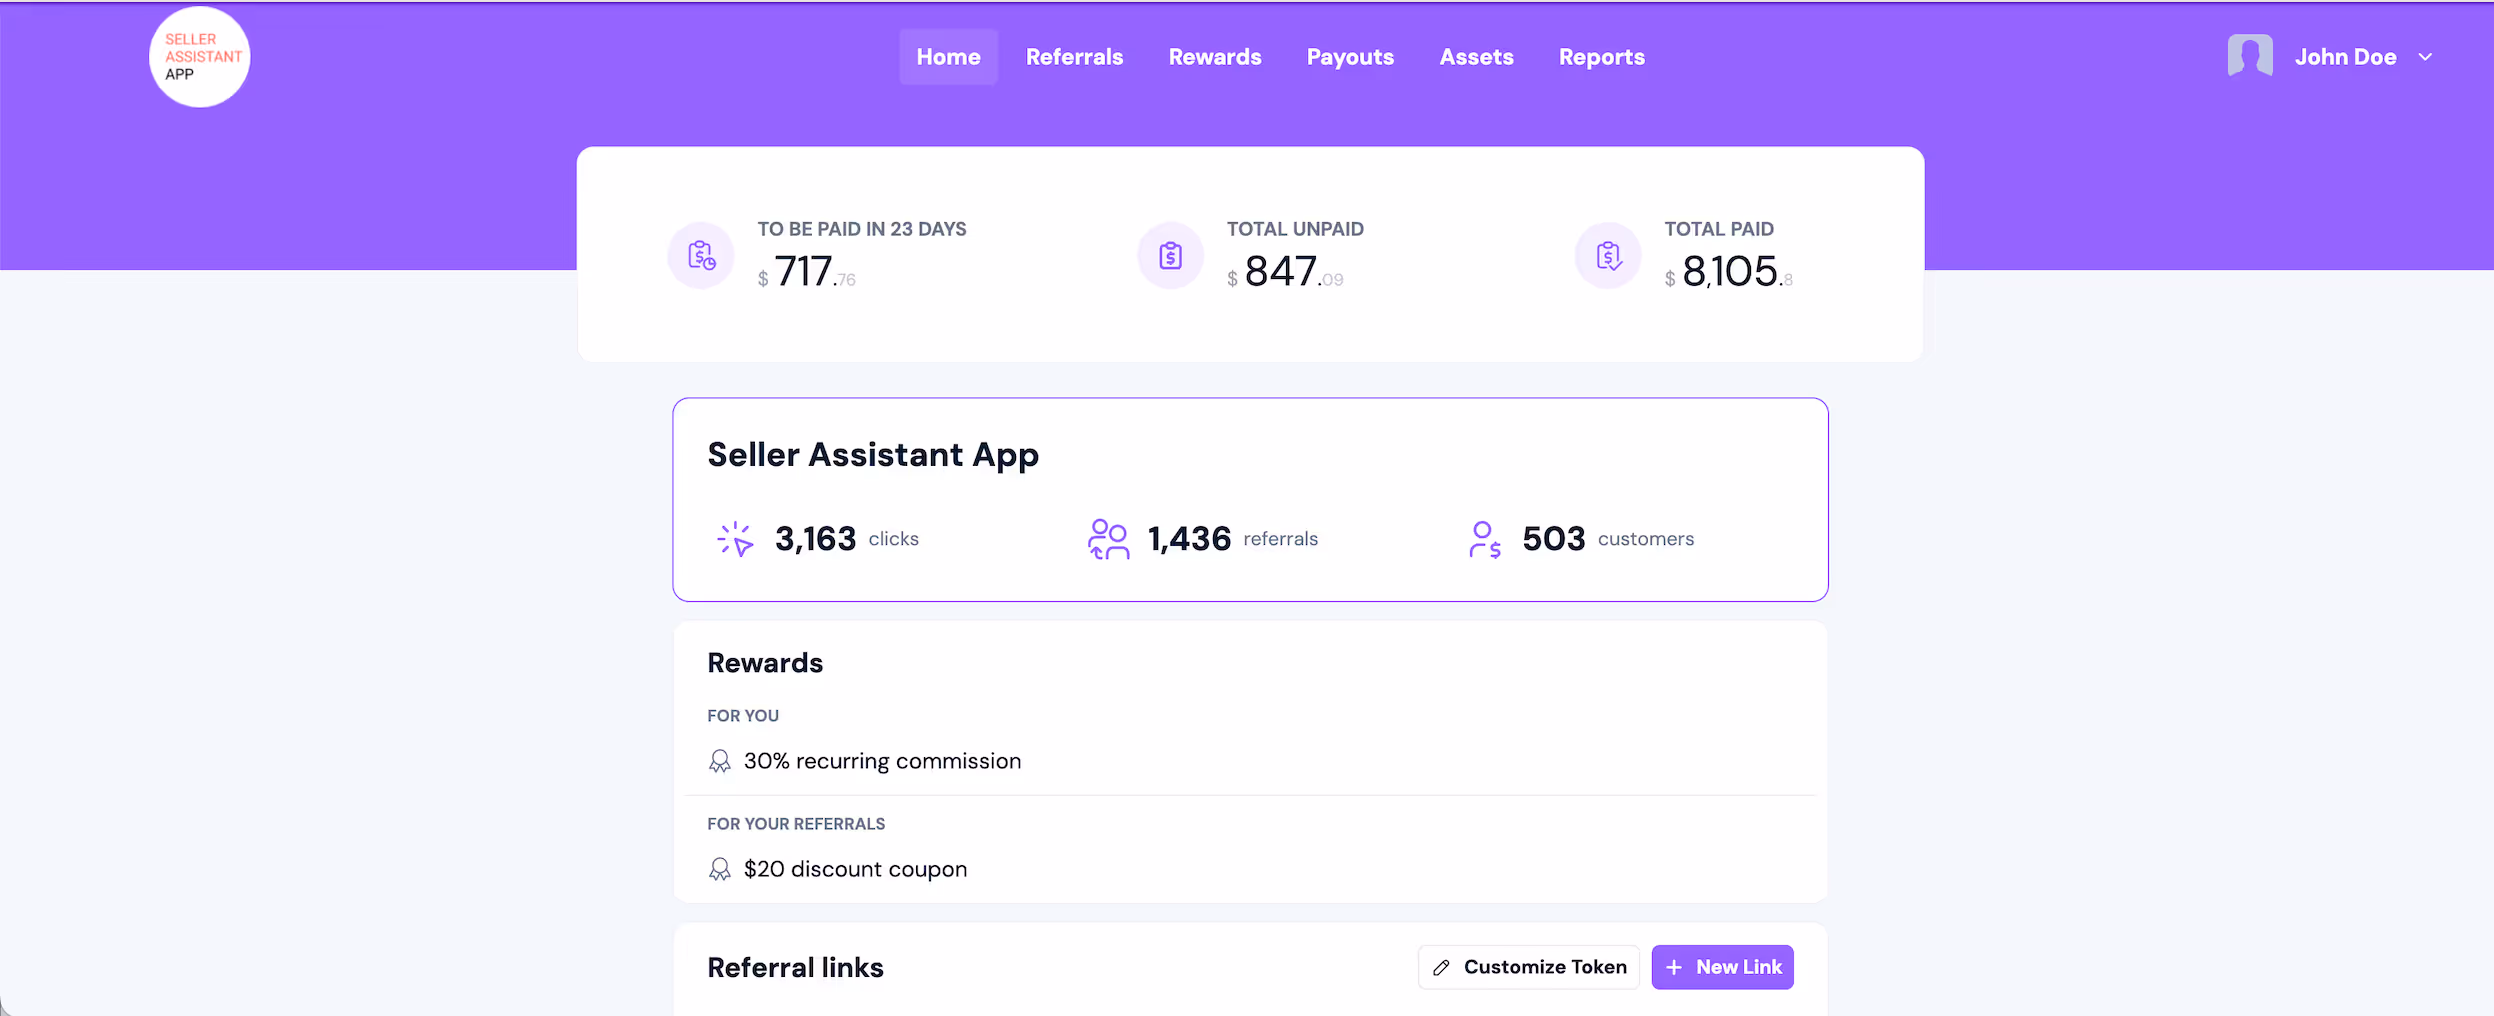Image resolution: width=2494 pixels, height=1016 pixels.
Task: Click the $20 discount coupon text
Action: 855,869
